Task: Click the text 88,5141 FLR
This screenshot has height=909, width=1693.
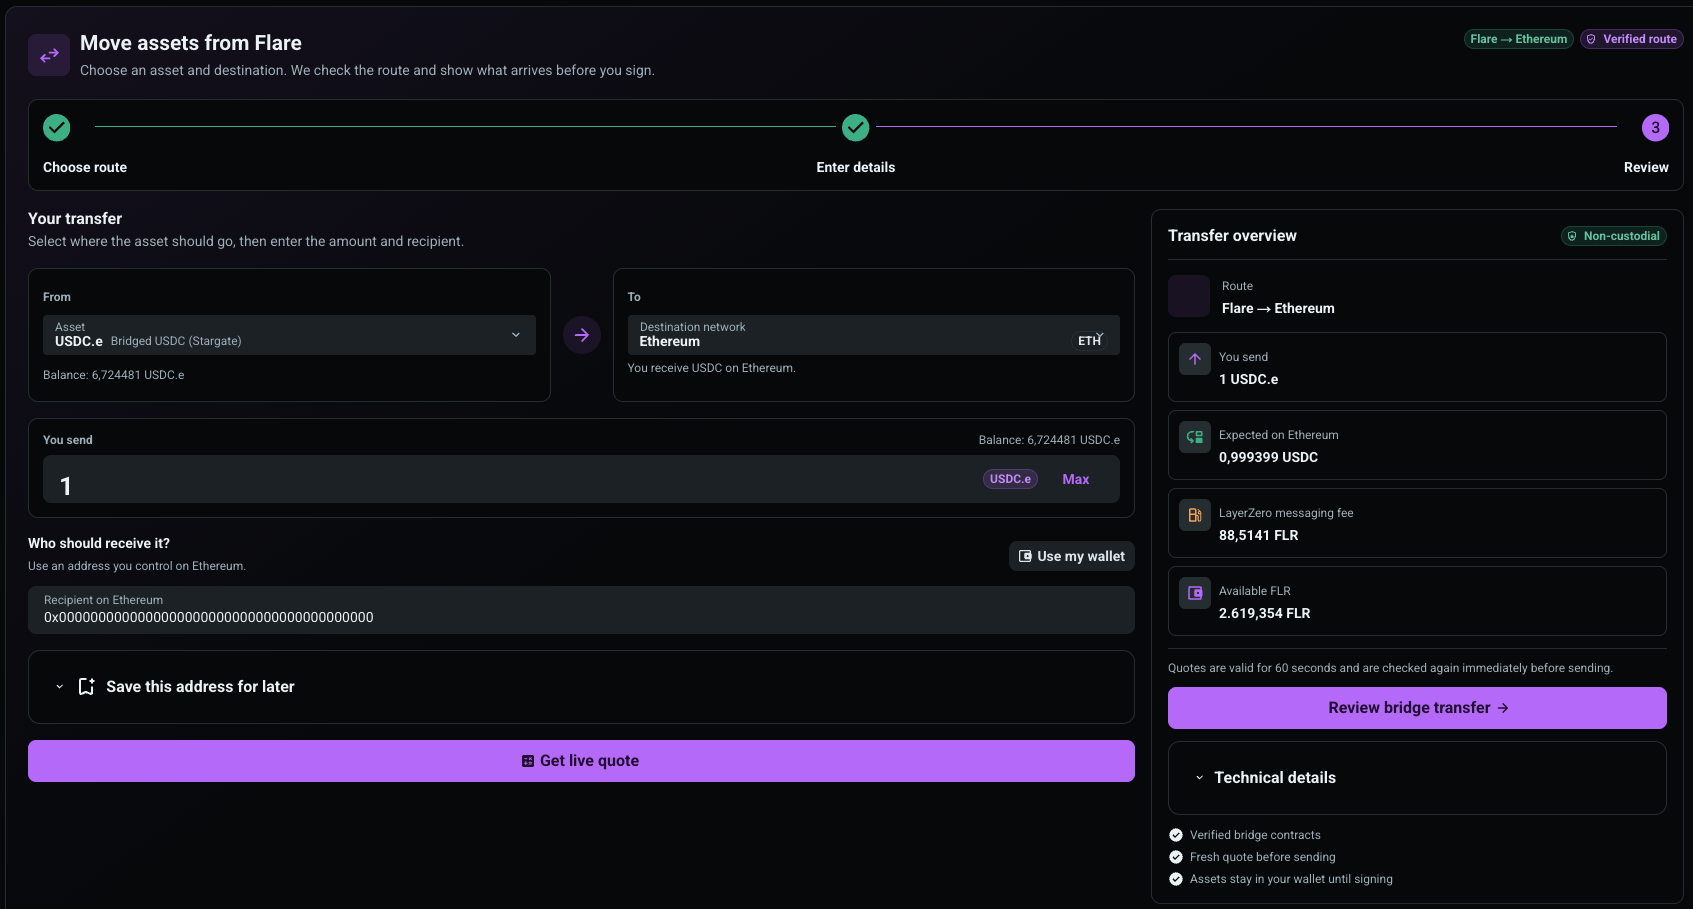Action: [x=1258, y=535]
